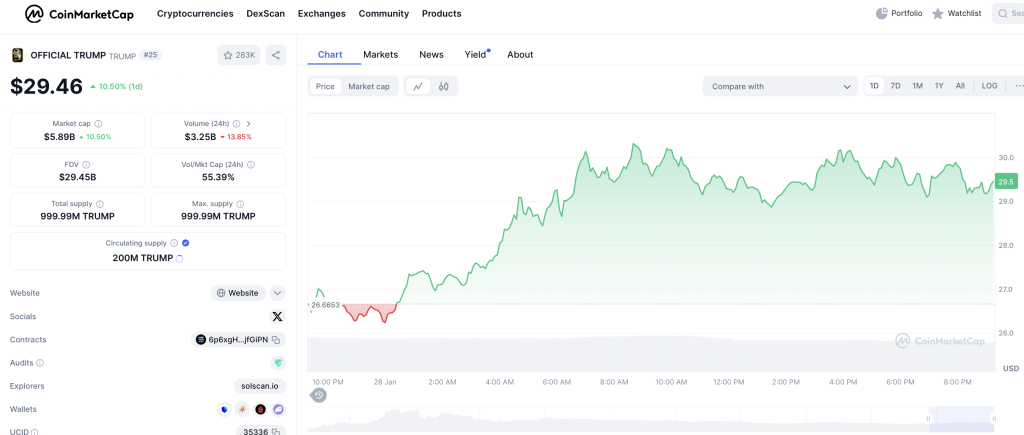The height and width of the screenshot is (435, 1024).
Task: Set chart range to 7D
Action: [896, 86]
